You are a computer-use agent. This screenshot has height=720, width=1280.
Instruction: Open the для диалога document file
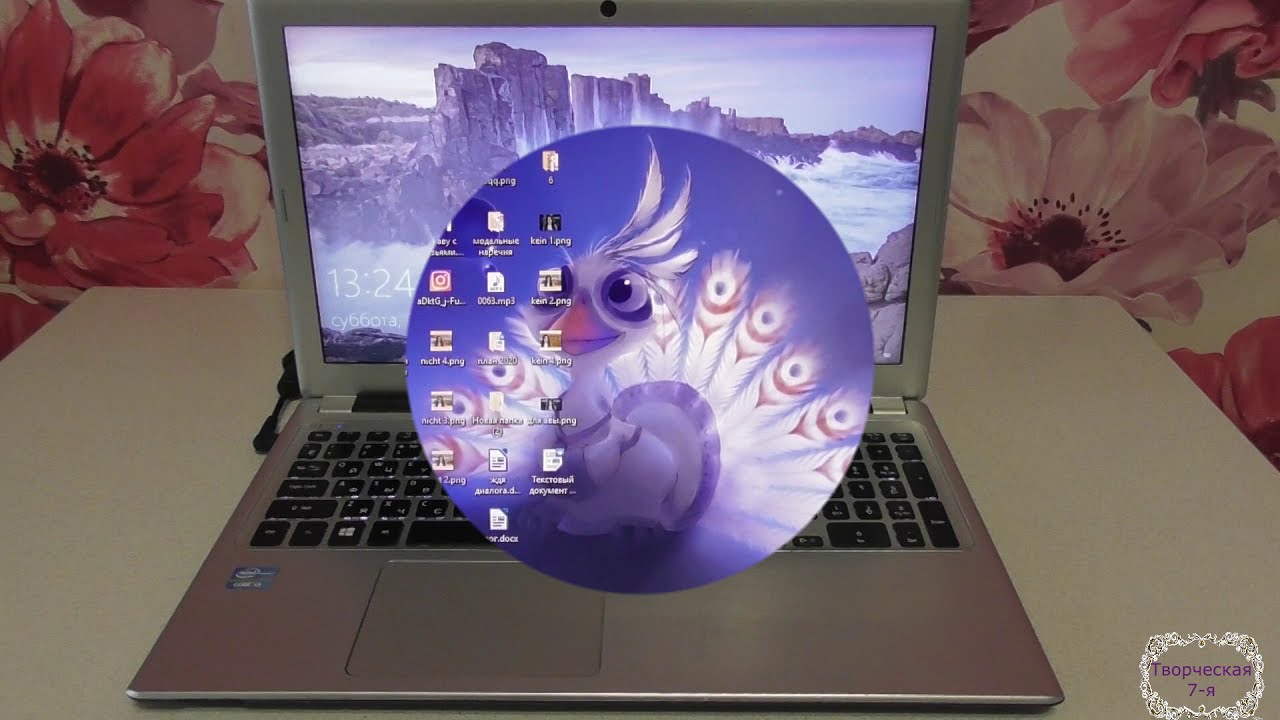click(x=498, y=473)
